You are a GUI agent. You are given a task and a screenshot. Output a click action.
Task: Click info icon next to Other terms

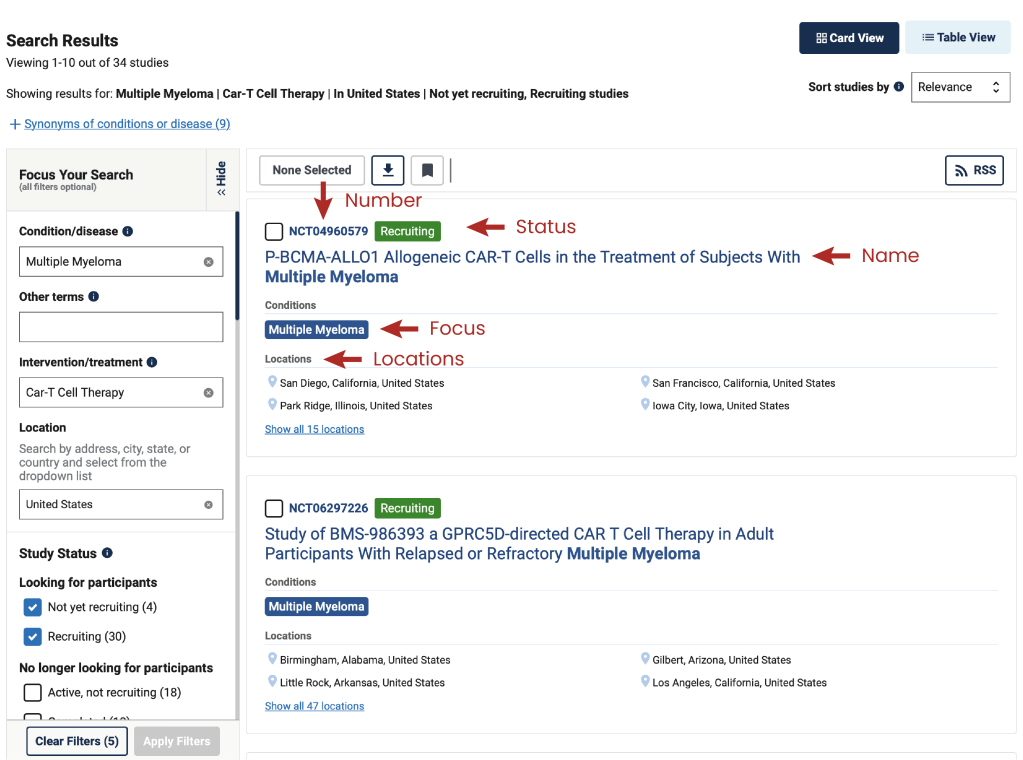click(93, 297)
